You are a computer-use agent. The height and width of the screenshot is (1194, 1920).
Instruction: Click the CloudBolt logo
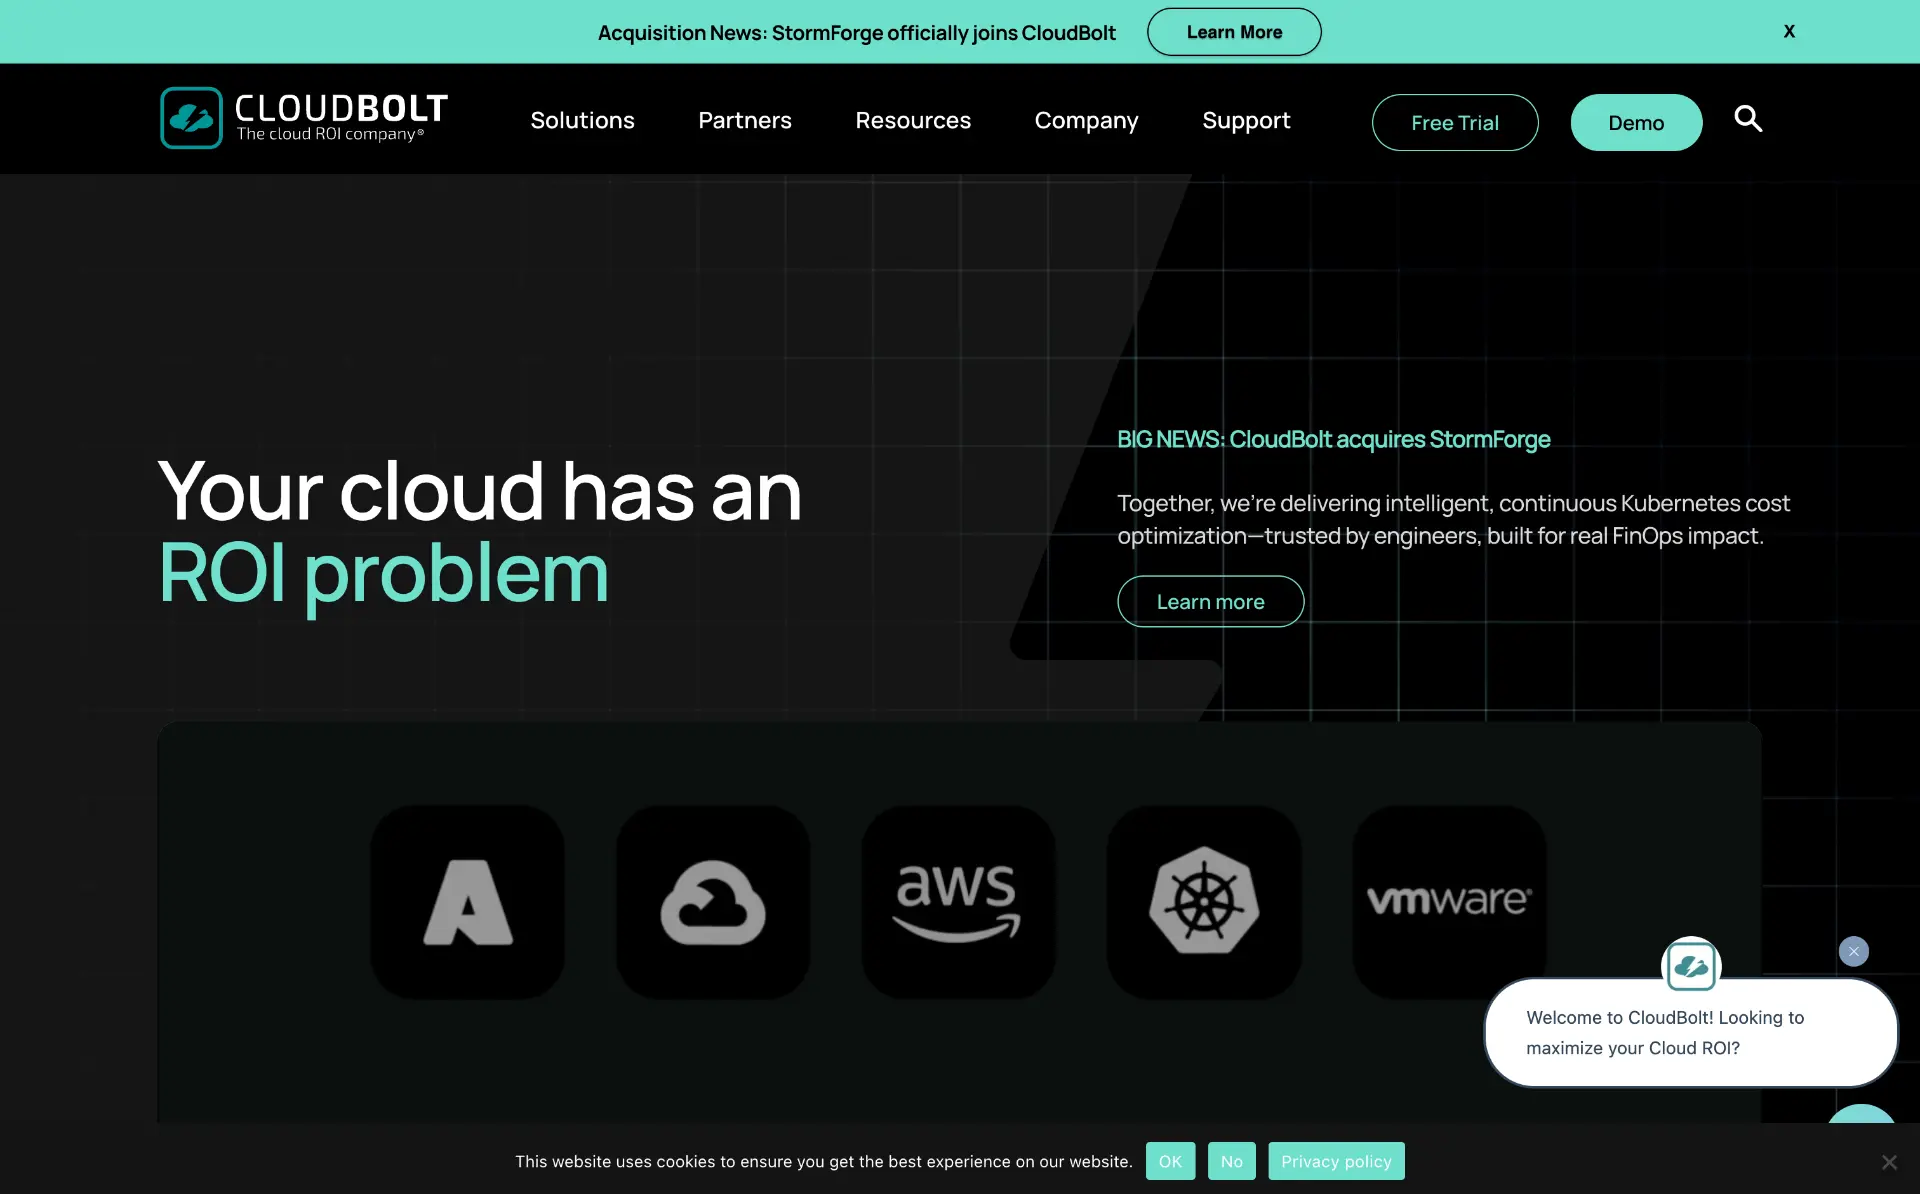303,118
